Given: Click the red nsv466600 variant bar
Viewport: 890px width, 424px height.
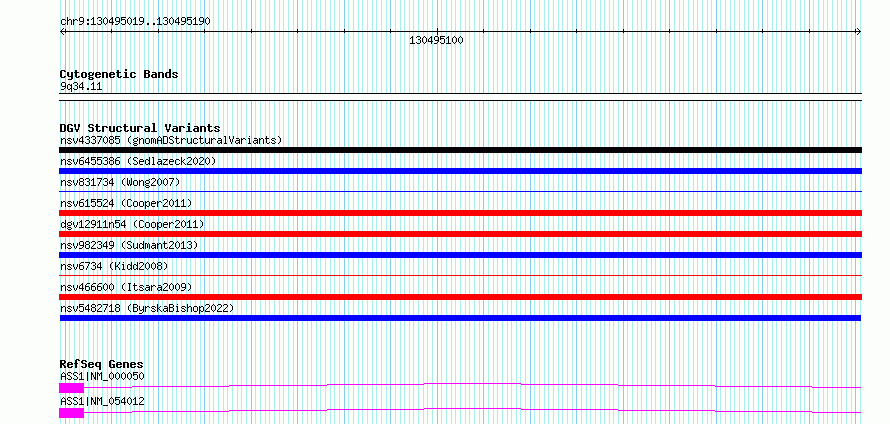Looking at the screenshot, I should (460, 297).
